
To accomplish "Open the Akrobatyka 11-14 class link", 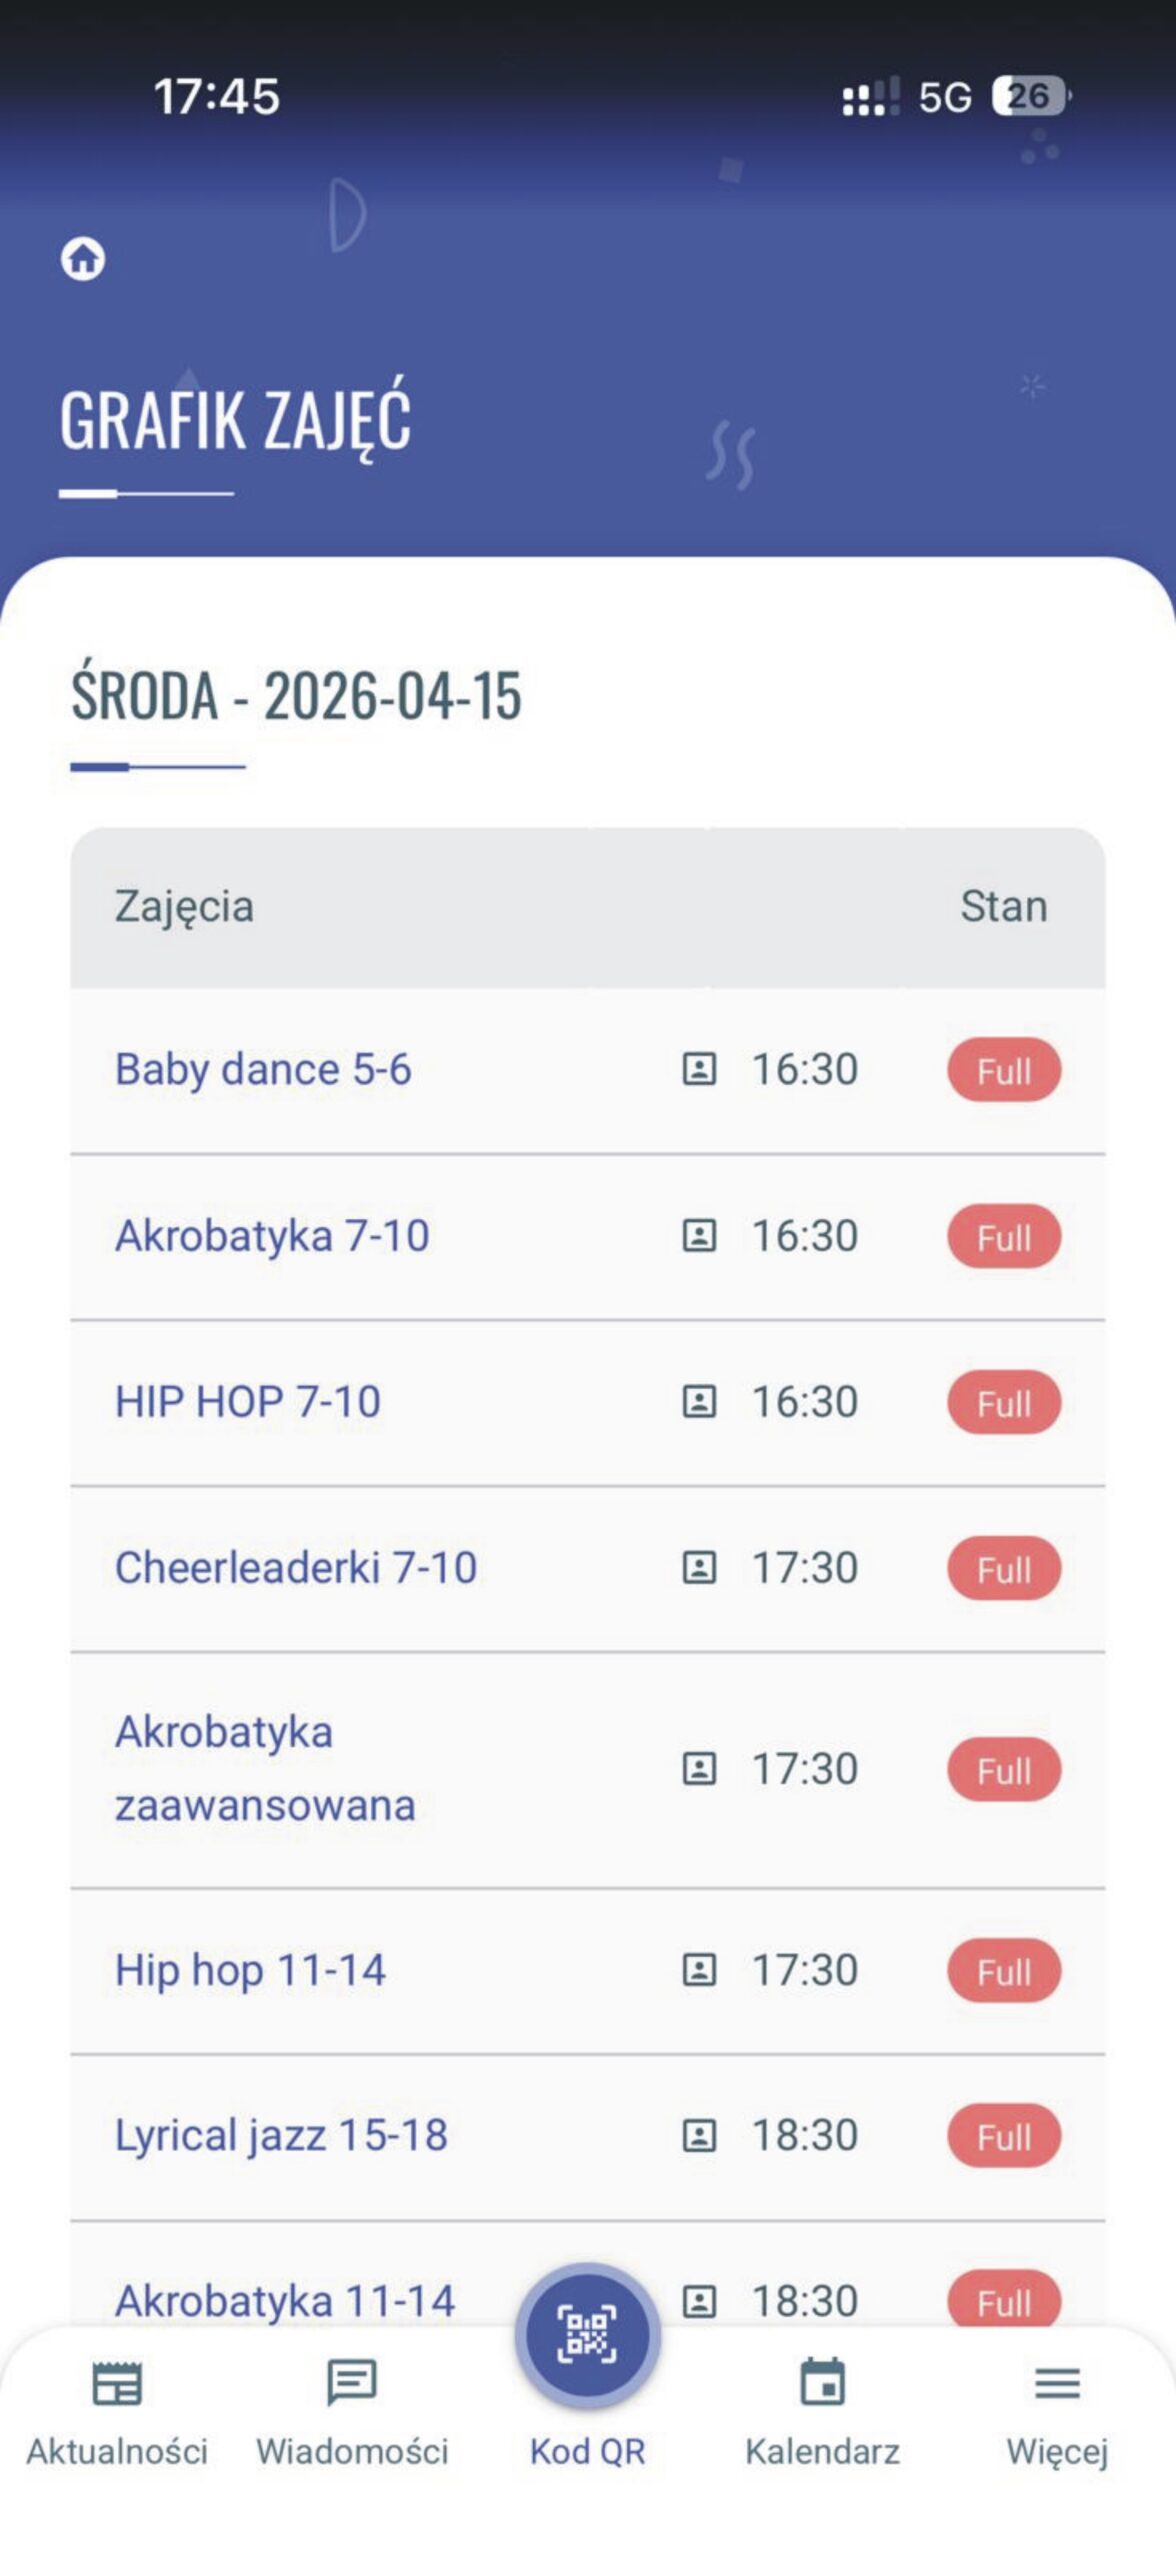I will point(285,2300).
